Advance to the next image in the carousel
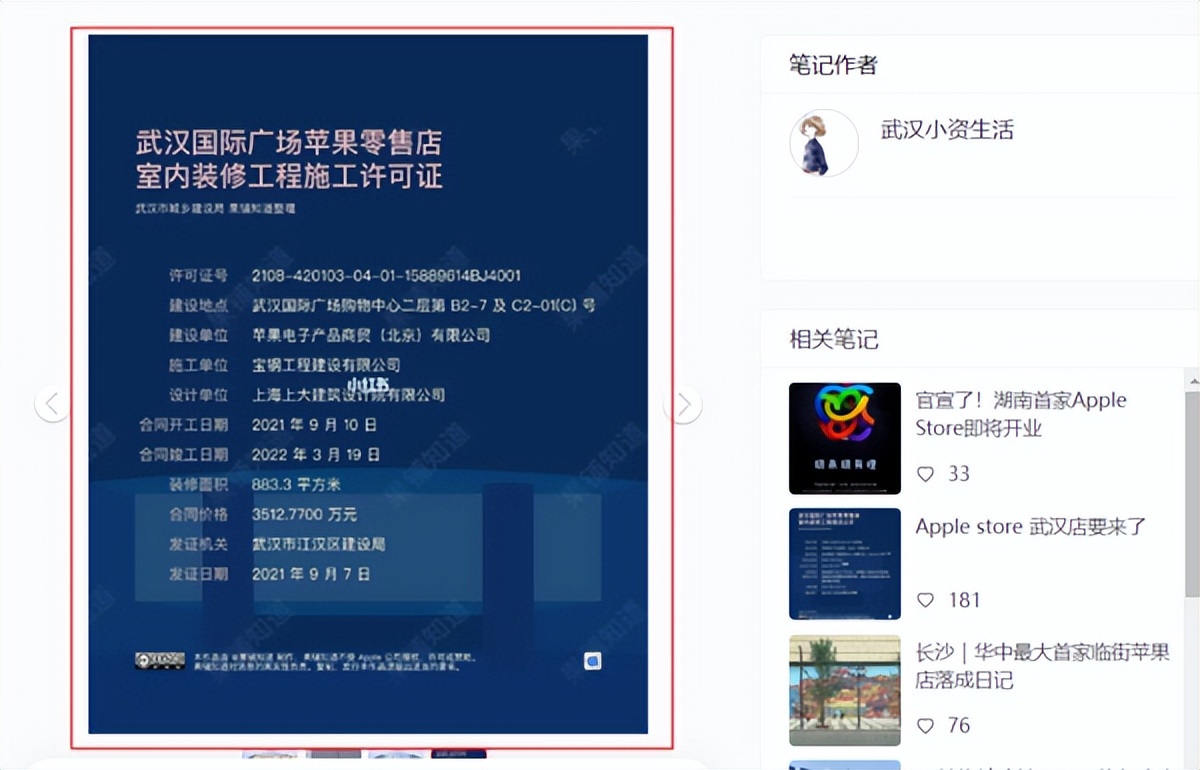The image size is (1200, 770). pos(682,403)
